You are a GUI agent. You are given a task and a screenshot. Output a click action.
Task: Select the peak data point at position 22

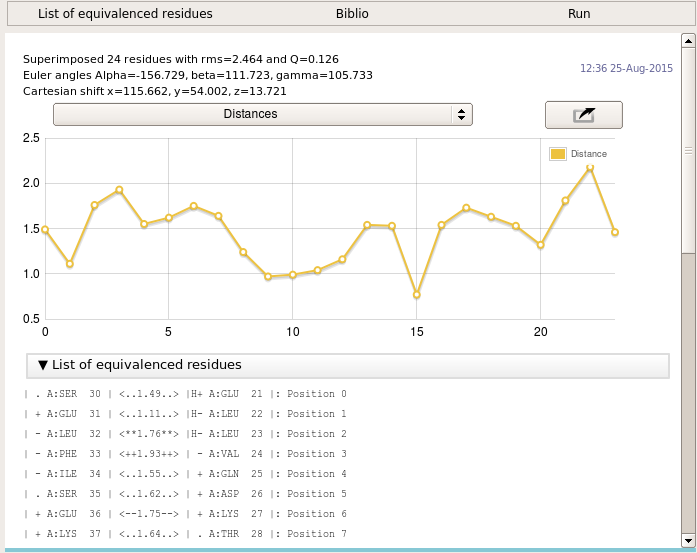(x=590, y=168)
